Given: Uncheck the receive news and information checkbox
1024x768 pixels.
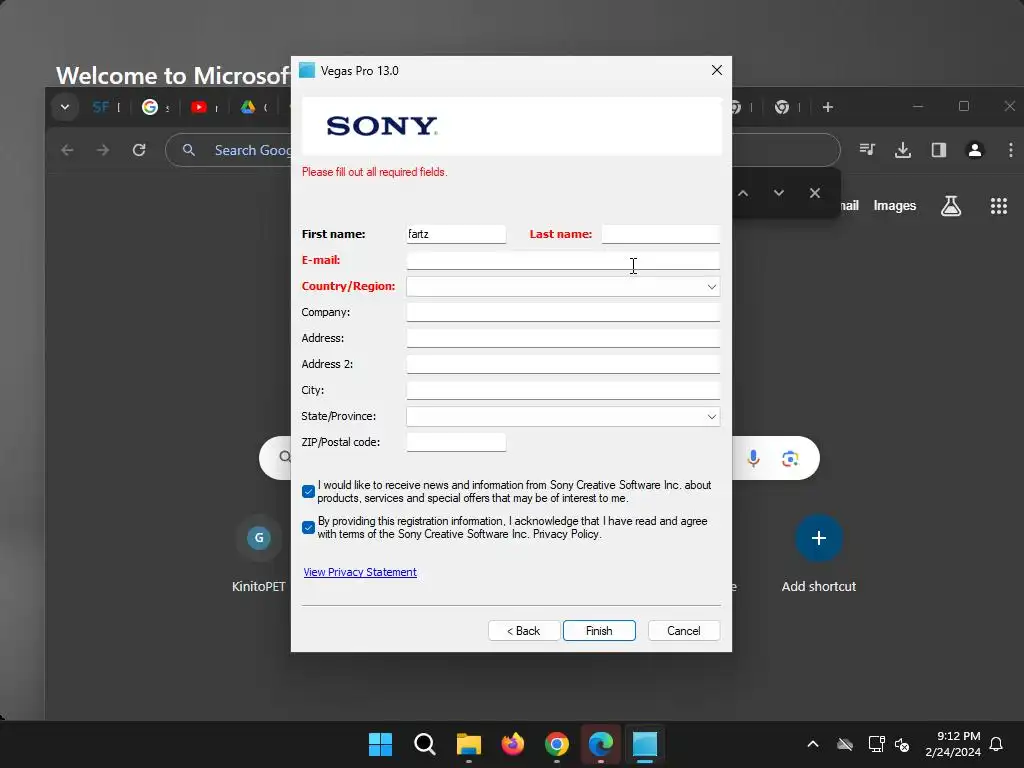Looking at the screenshot, I should coord(308,491).
